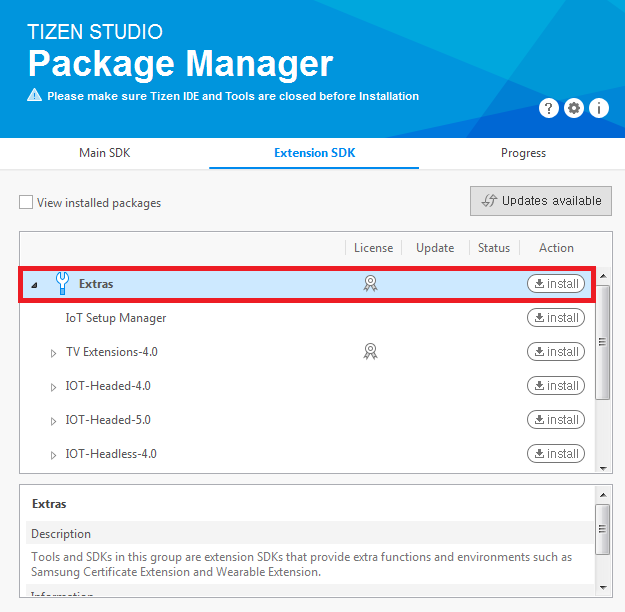Switch to the Main SDK tab

pos(105,153)
